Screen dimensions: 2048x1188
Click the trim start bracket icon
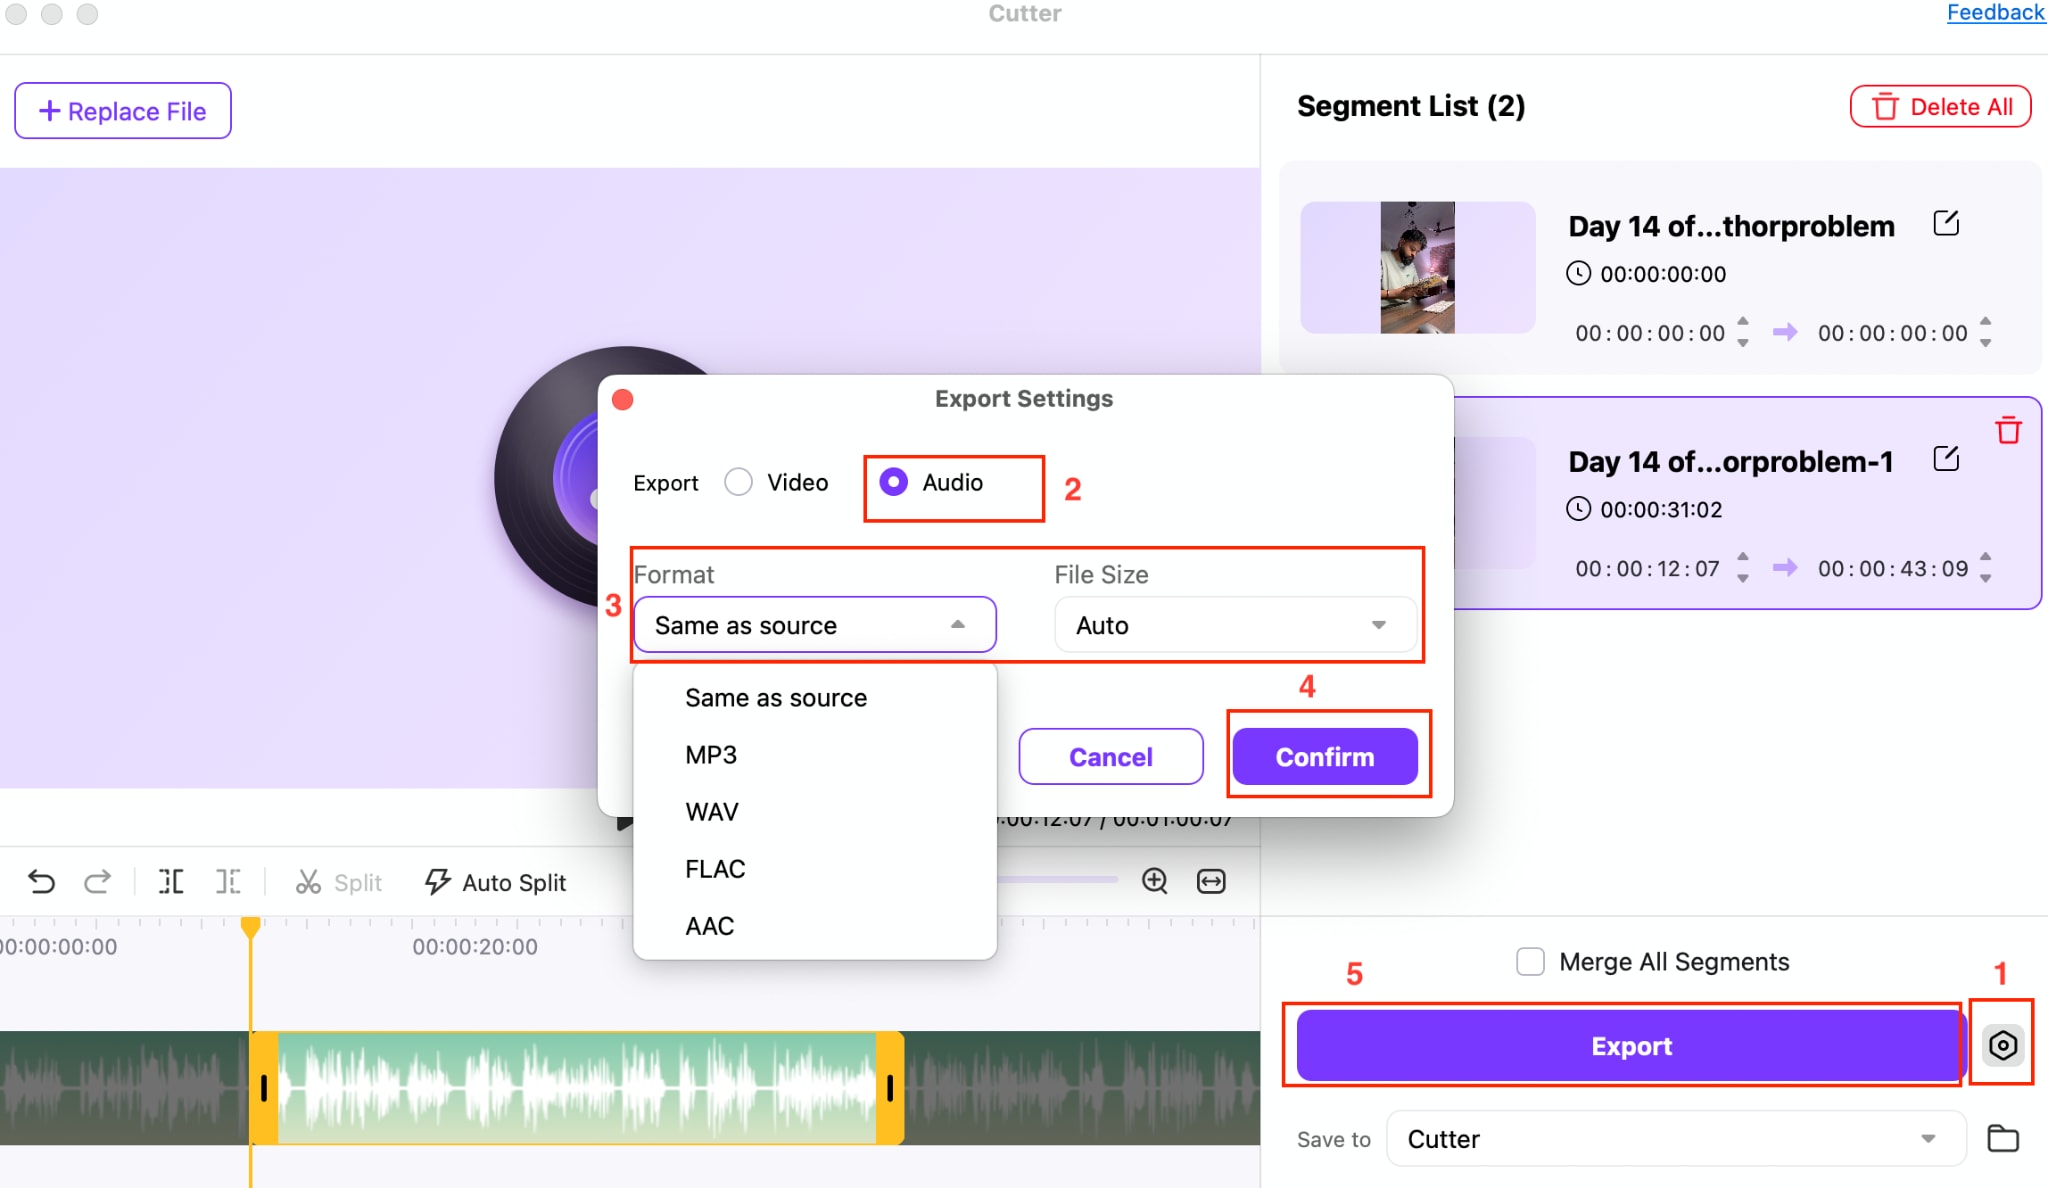point(171,881)
